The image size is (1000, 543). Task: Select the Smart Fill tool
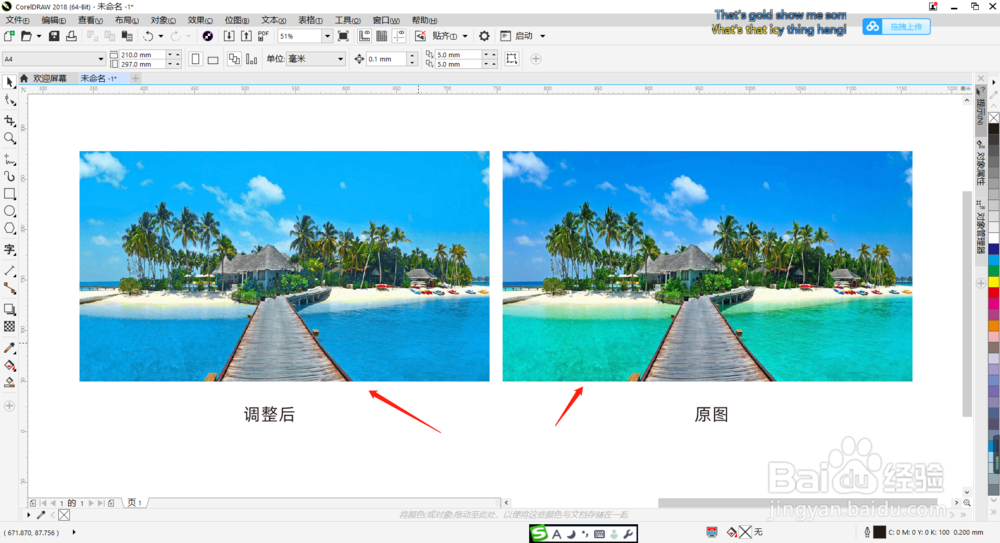pyautogui.click(x=10, y=383)
